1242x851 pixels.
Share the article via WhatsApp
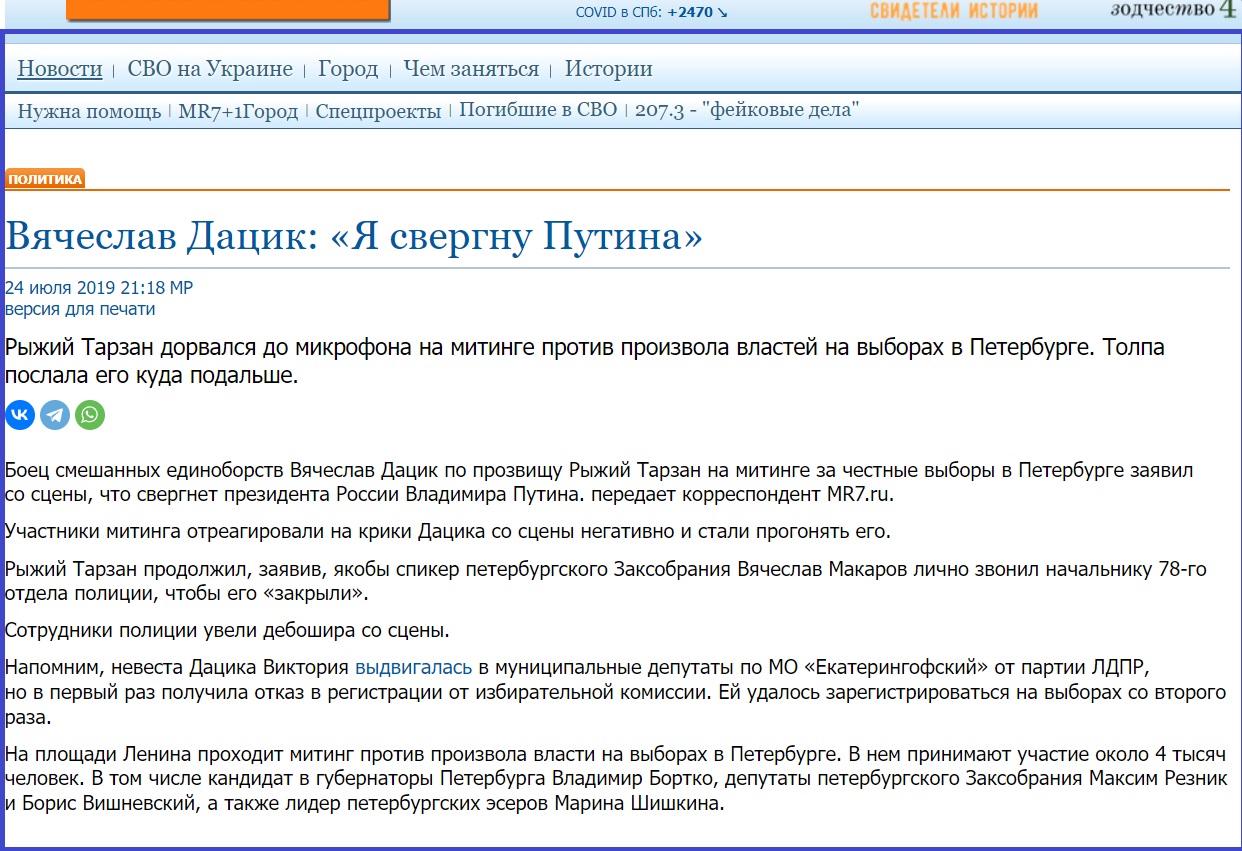[x=90, y=415]
